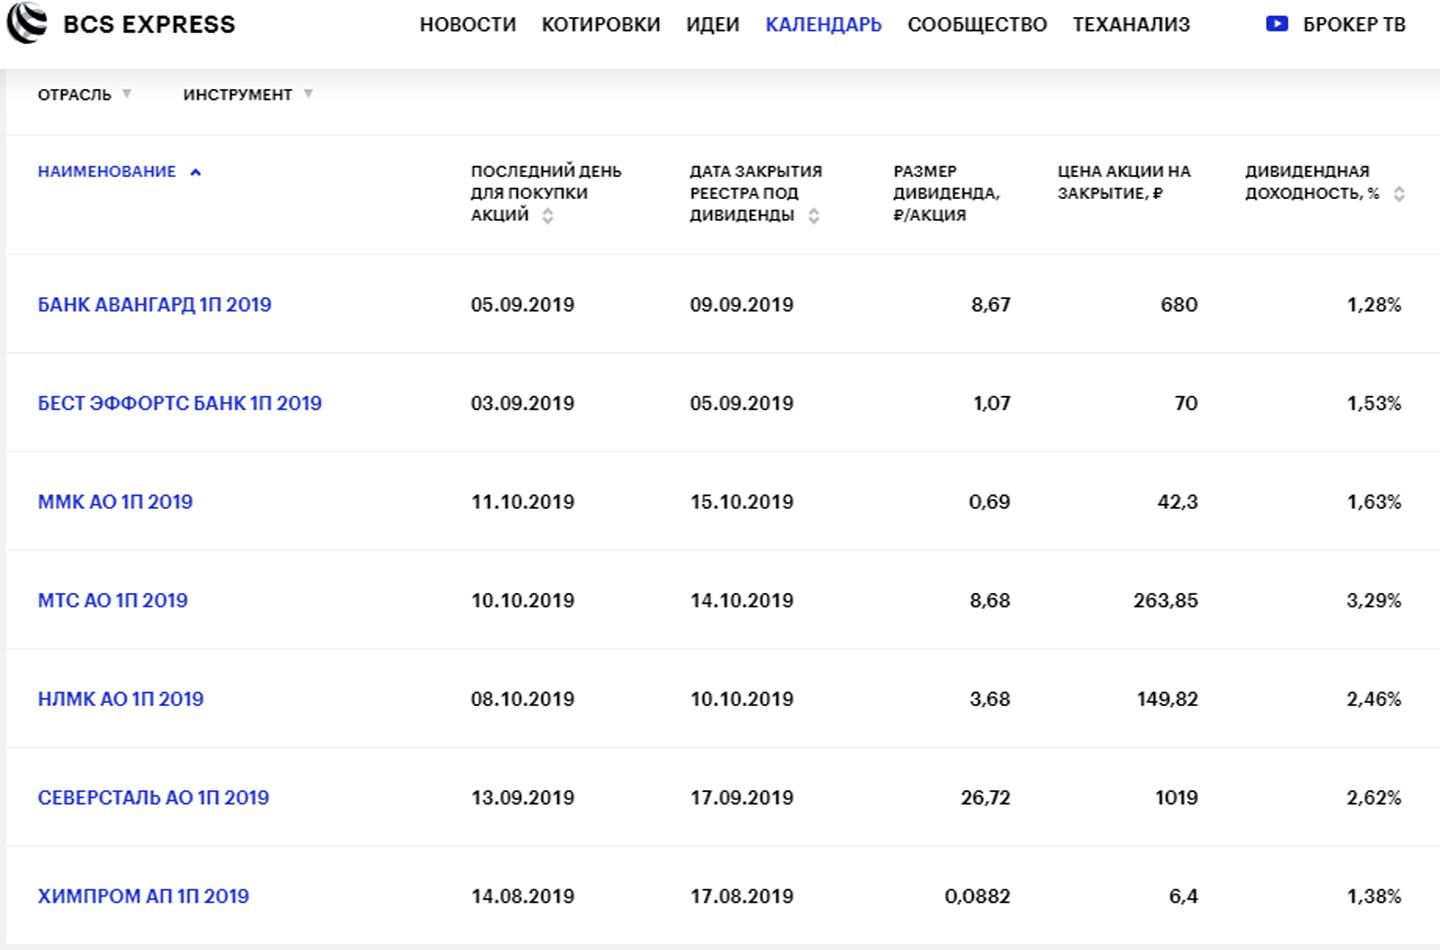The height and width of the screenshot is (950, 1440).
Task: Select last purchase date 05.09.2019
Action: point(523,304)
